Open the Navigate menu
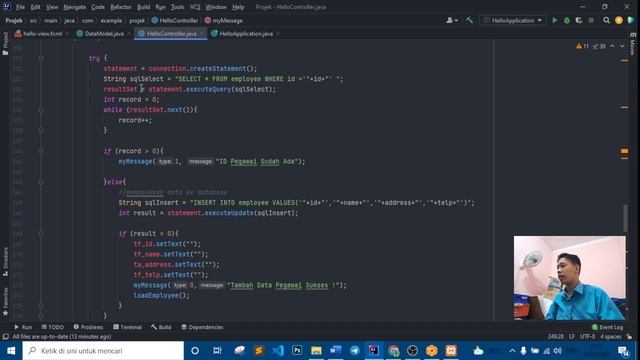This screenshot has width=640, height=360. pos(75,7)
